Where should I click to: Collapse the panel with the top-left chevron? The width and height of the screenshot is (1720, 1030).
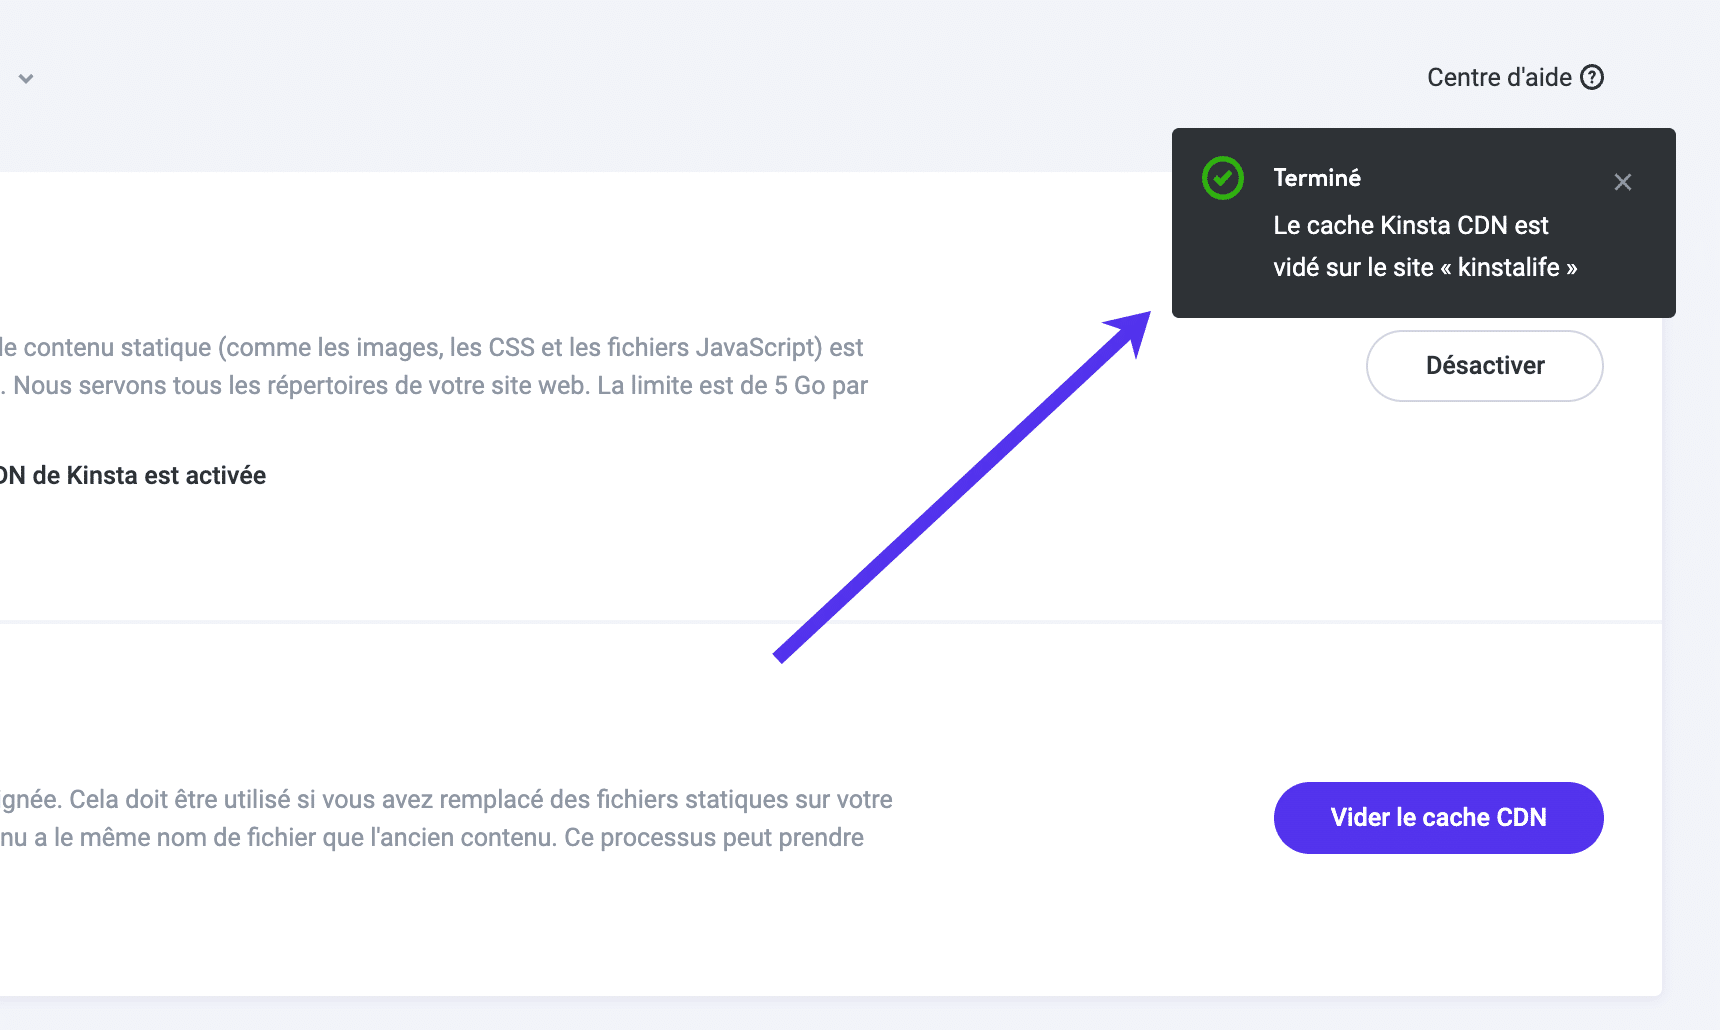(x=26, y=78)
